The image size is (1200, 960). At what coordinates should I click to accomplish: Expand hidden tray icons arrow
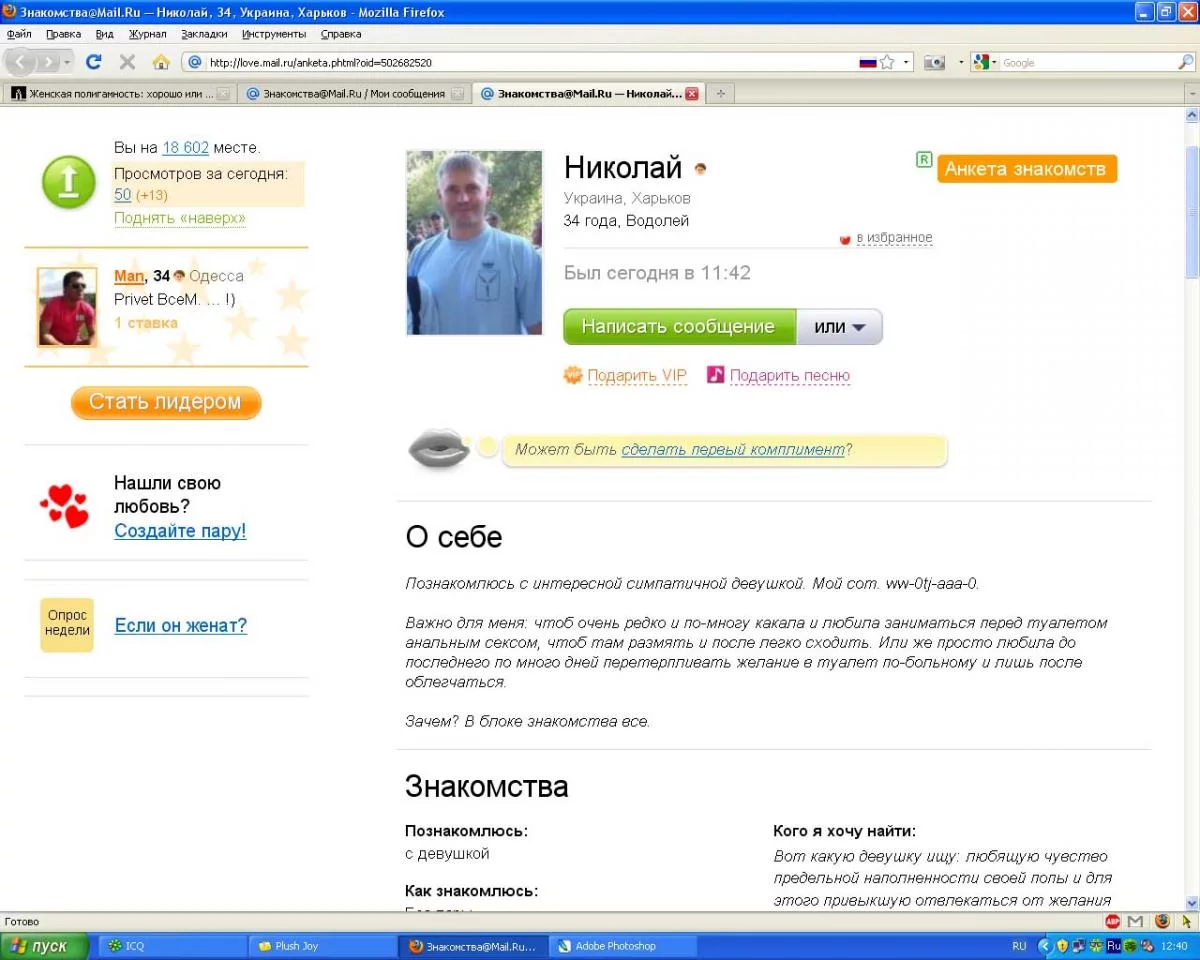(x=1046, y=946)
